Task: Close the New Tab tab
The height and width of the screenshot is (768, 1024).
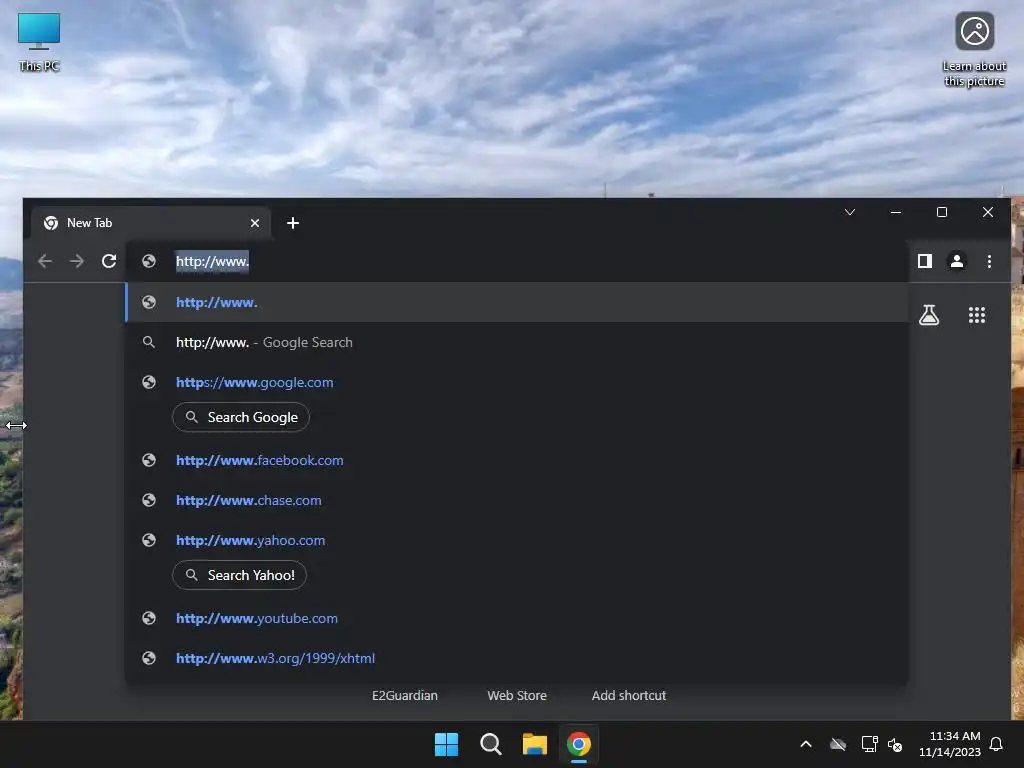Action: (255, 223)
